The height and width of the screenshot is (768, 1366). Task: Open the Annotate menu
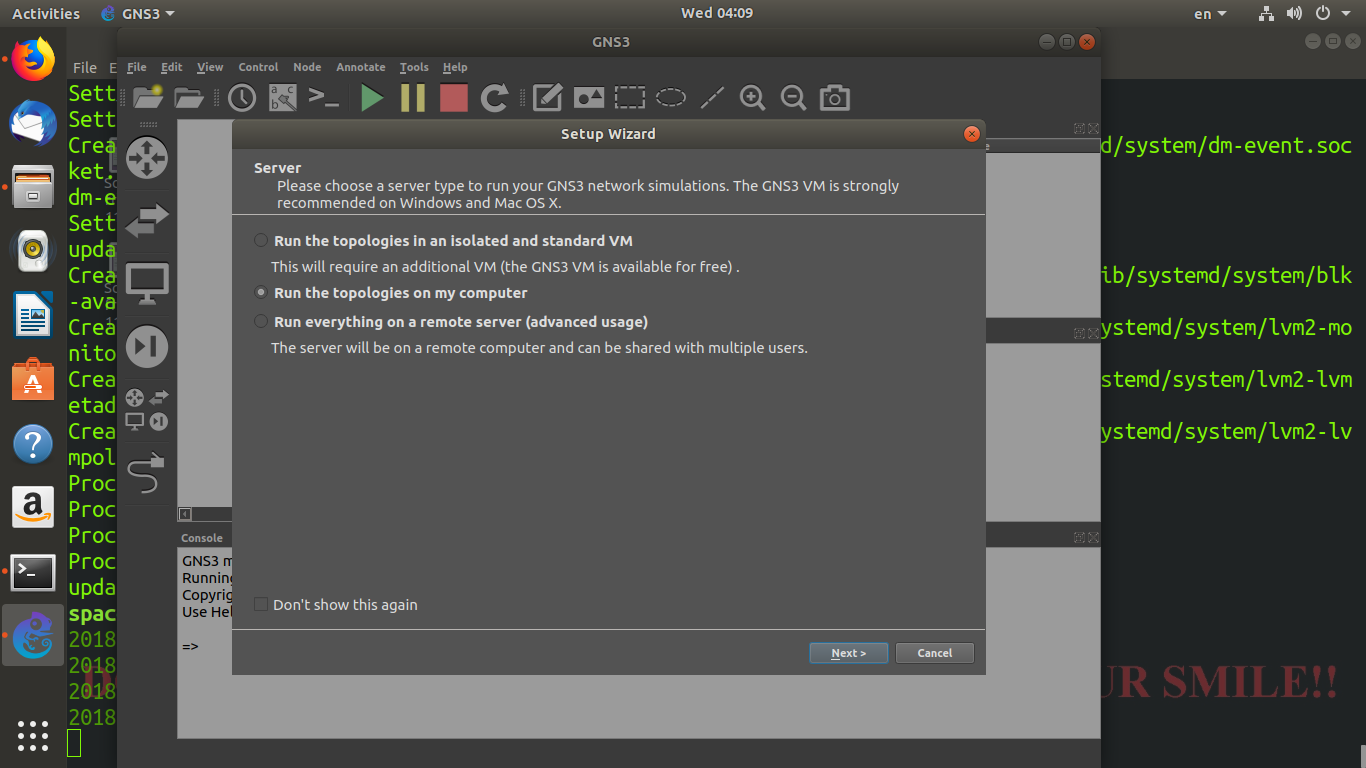click(361, 67)
